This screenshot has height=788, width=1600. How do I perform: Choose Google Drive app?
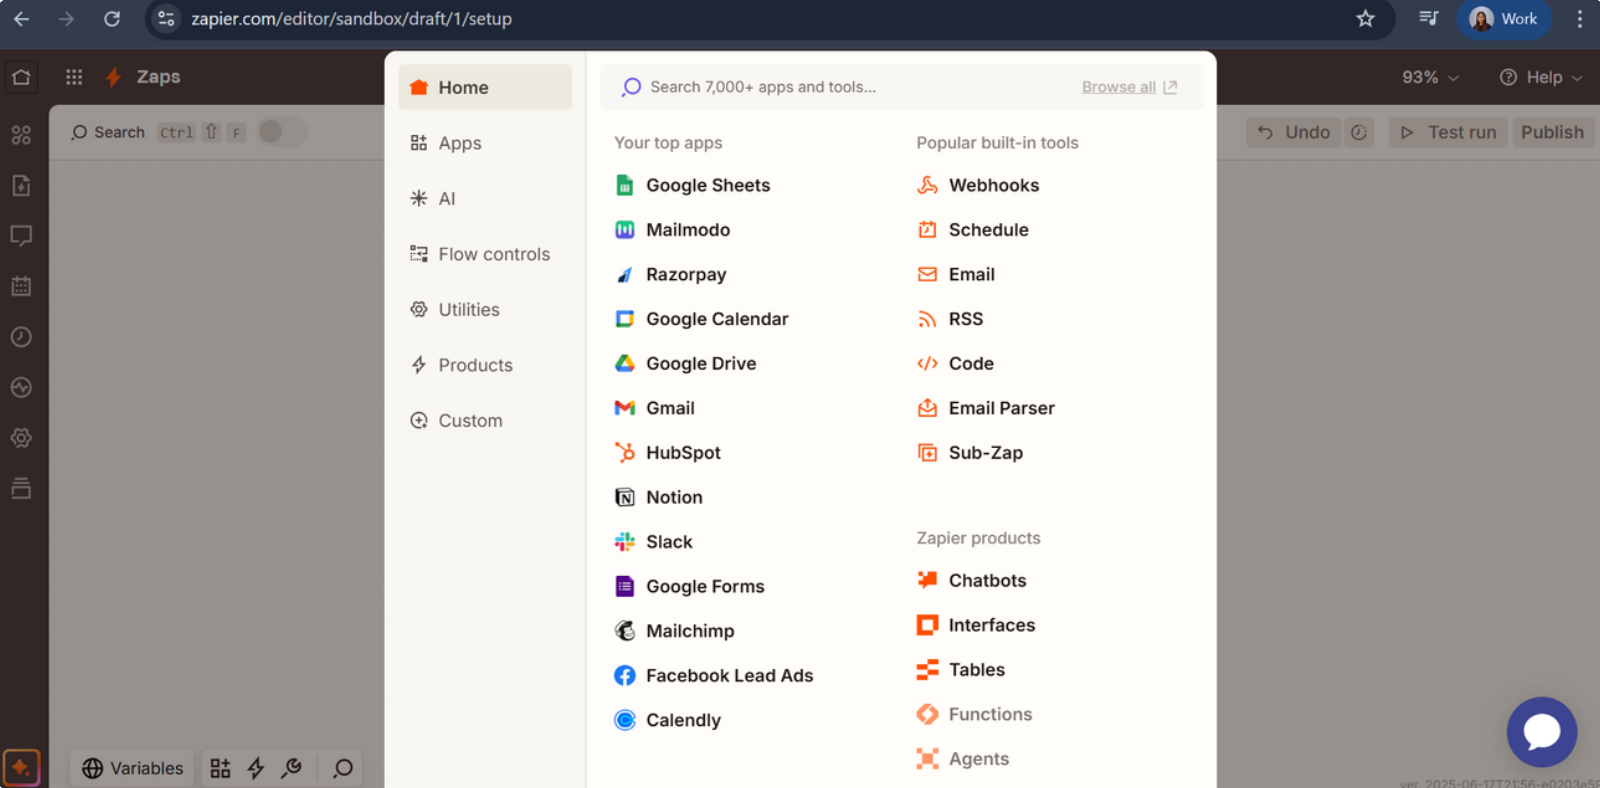pos(685,363)
